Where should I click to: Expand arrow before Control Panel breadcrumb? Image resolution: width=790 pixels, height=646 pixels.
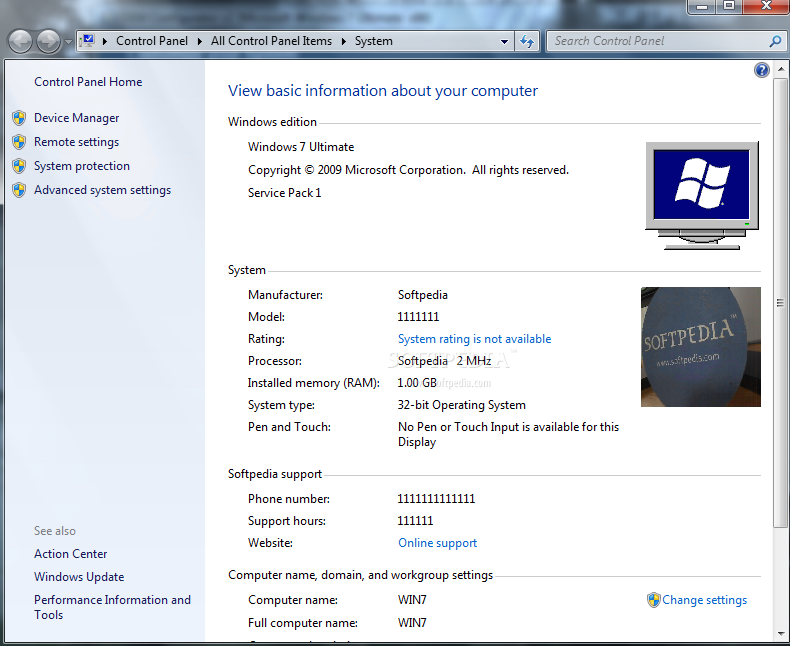(x=105, y=41)
